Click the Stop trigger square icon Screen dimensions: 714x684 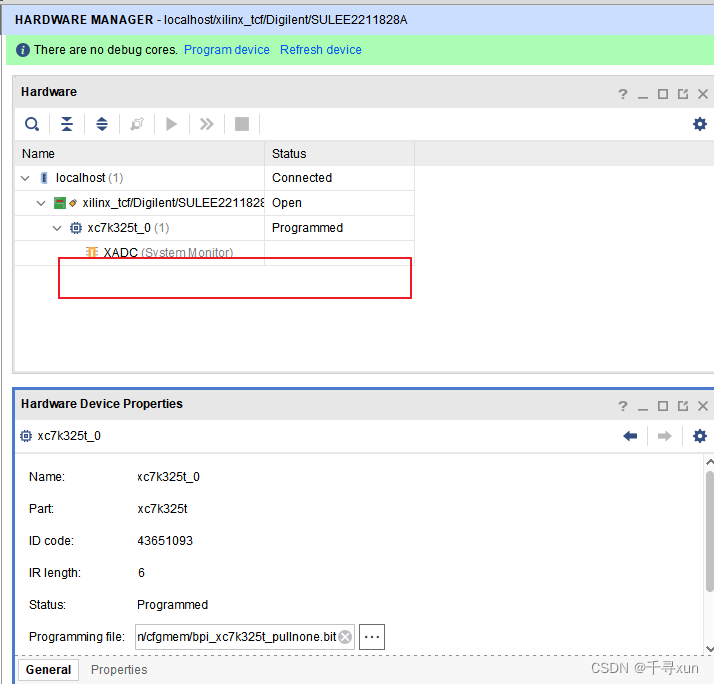[242, 124]
